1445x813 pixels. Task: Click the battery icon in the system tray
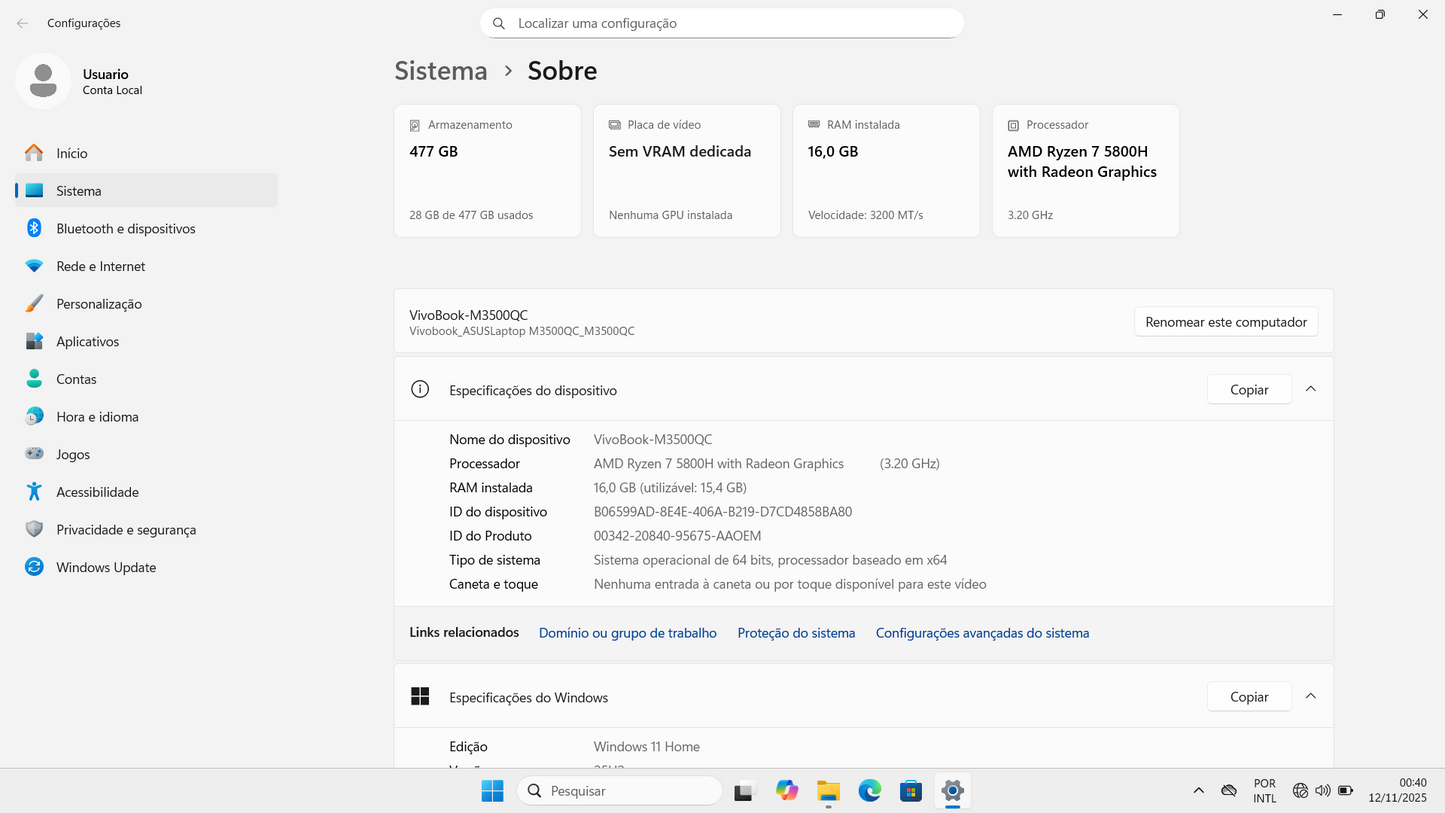pyautogui.click(x=1346, y=790)
